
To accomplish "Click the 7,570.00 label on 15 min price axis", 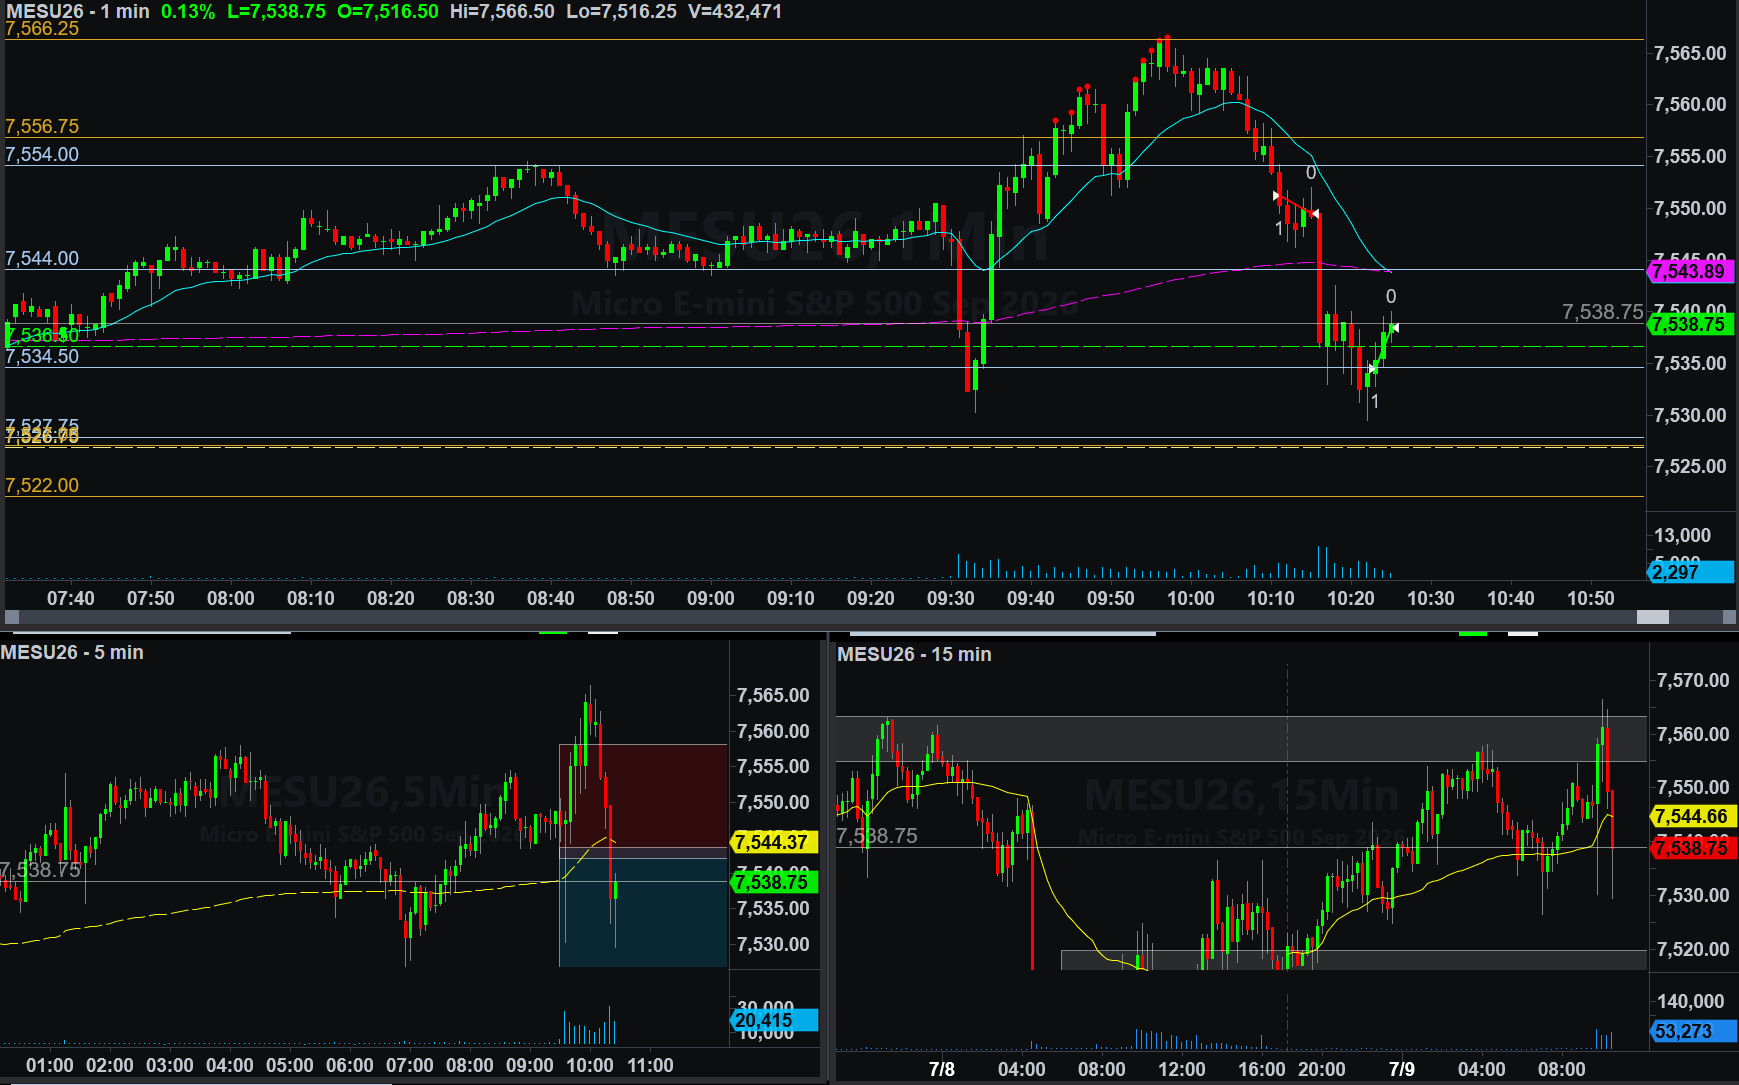I will (x=1693, y=680).
